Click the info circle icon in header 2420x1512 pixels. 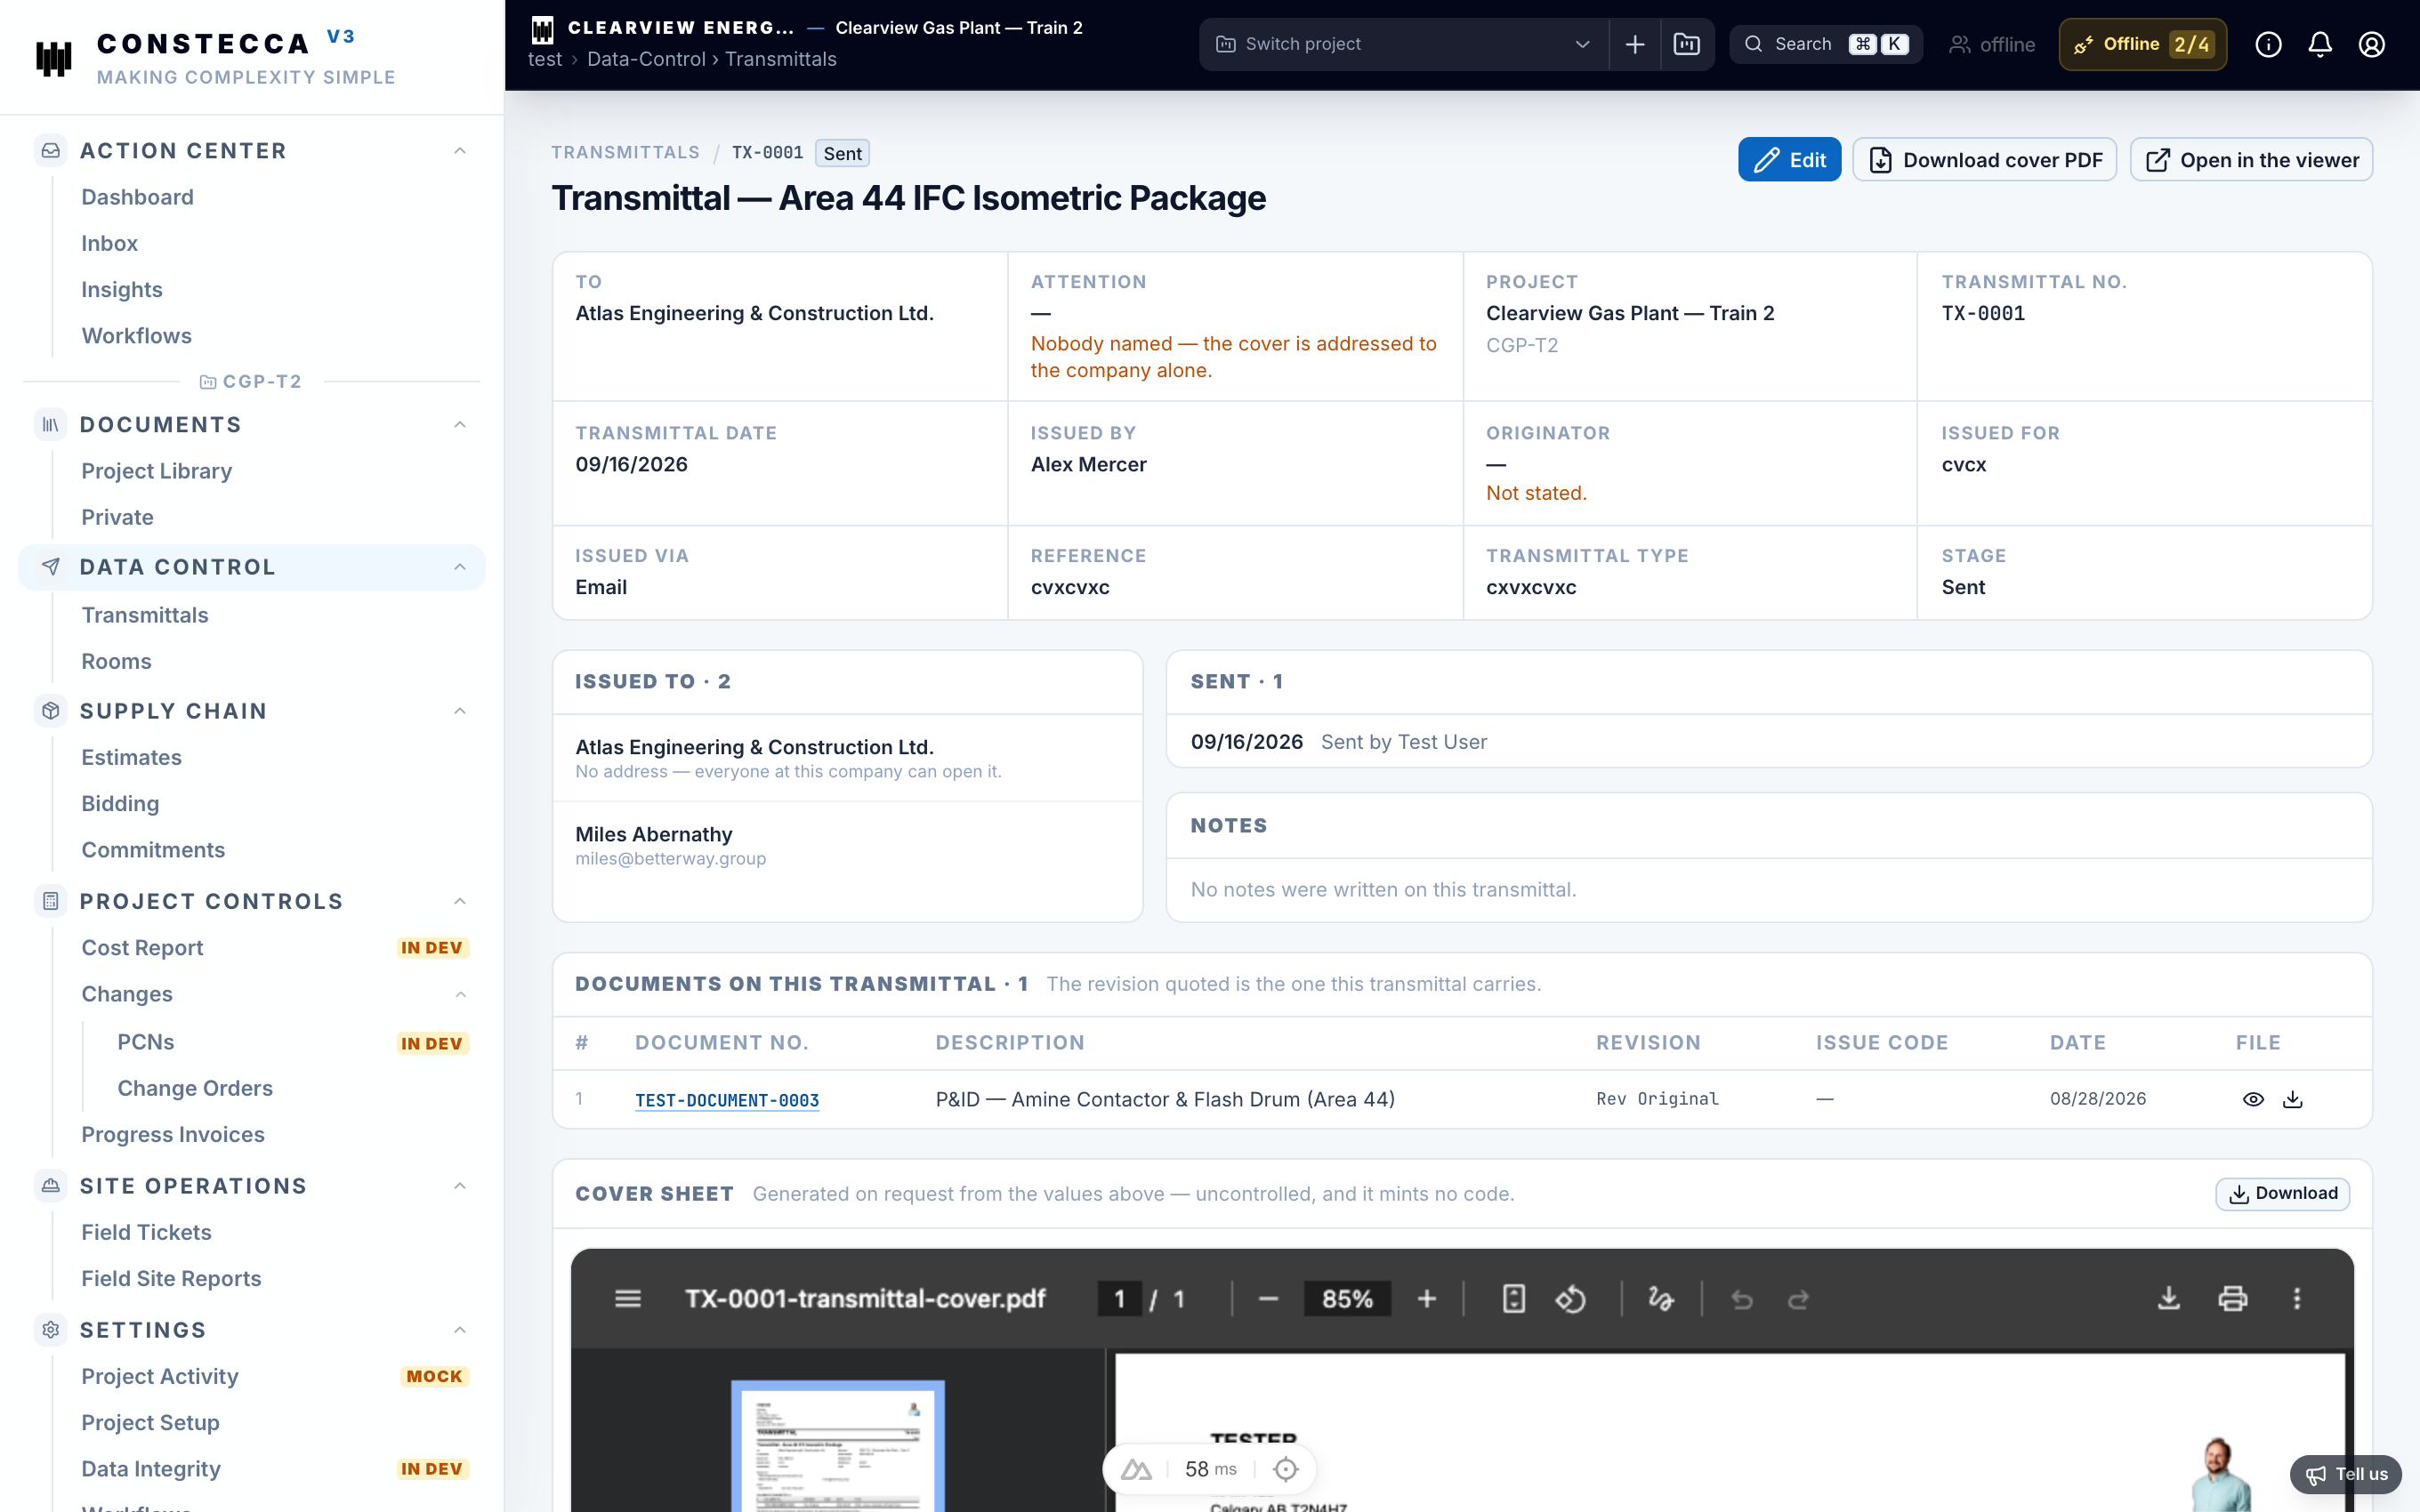pyautogui.click(x=2268, y=44)
